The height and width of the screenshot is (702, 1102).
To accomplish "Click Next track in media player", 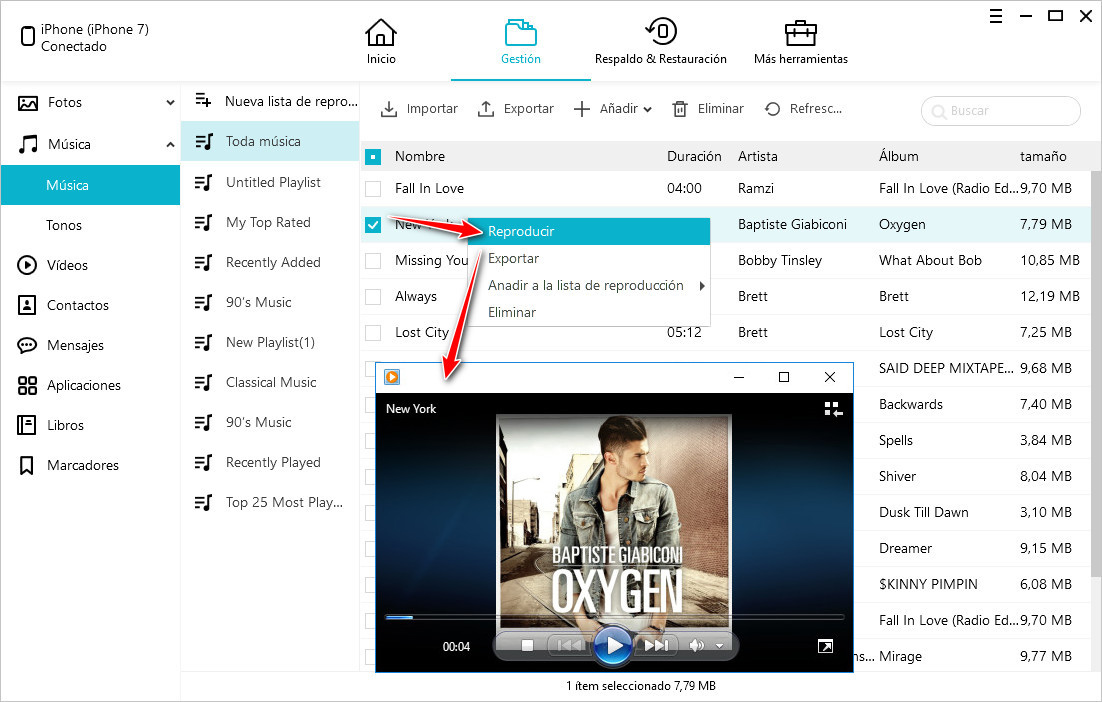I will coord(656,645).
